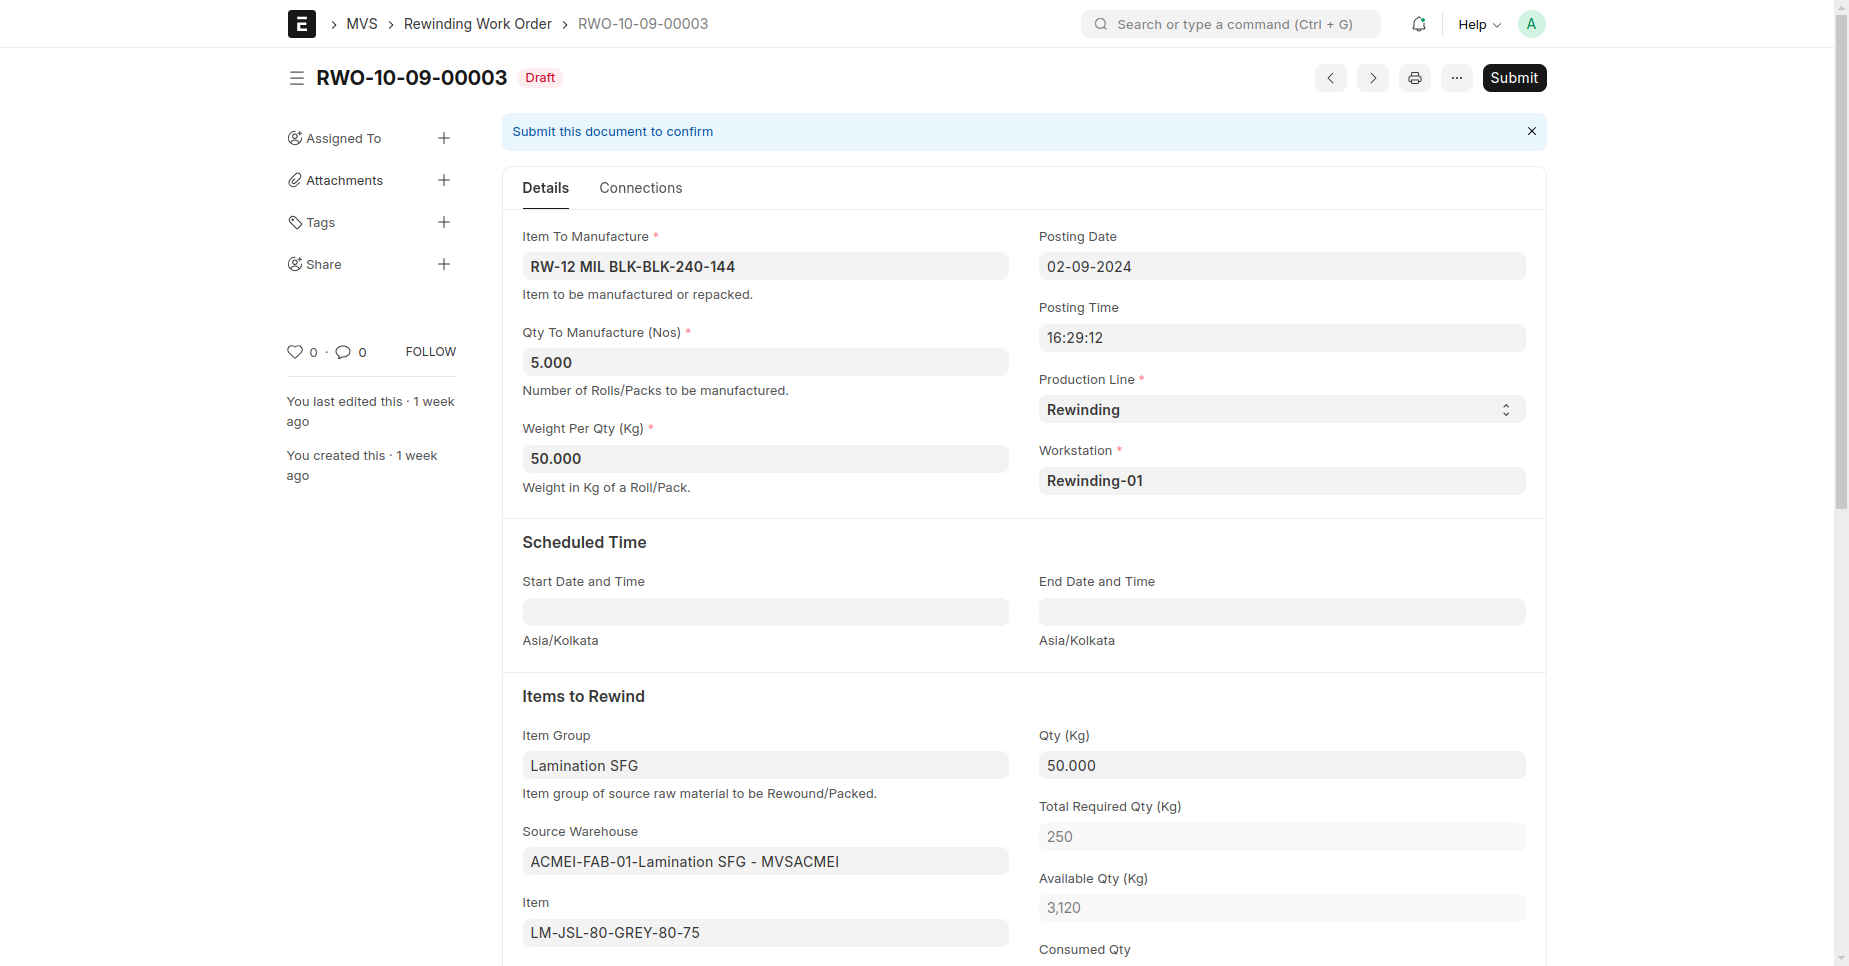
Task: Open user avatar menu
Action: [x=1531, y=24]
